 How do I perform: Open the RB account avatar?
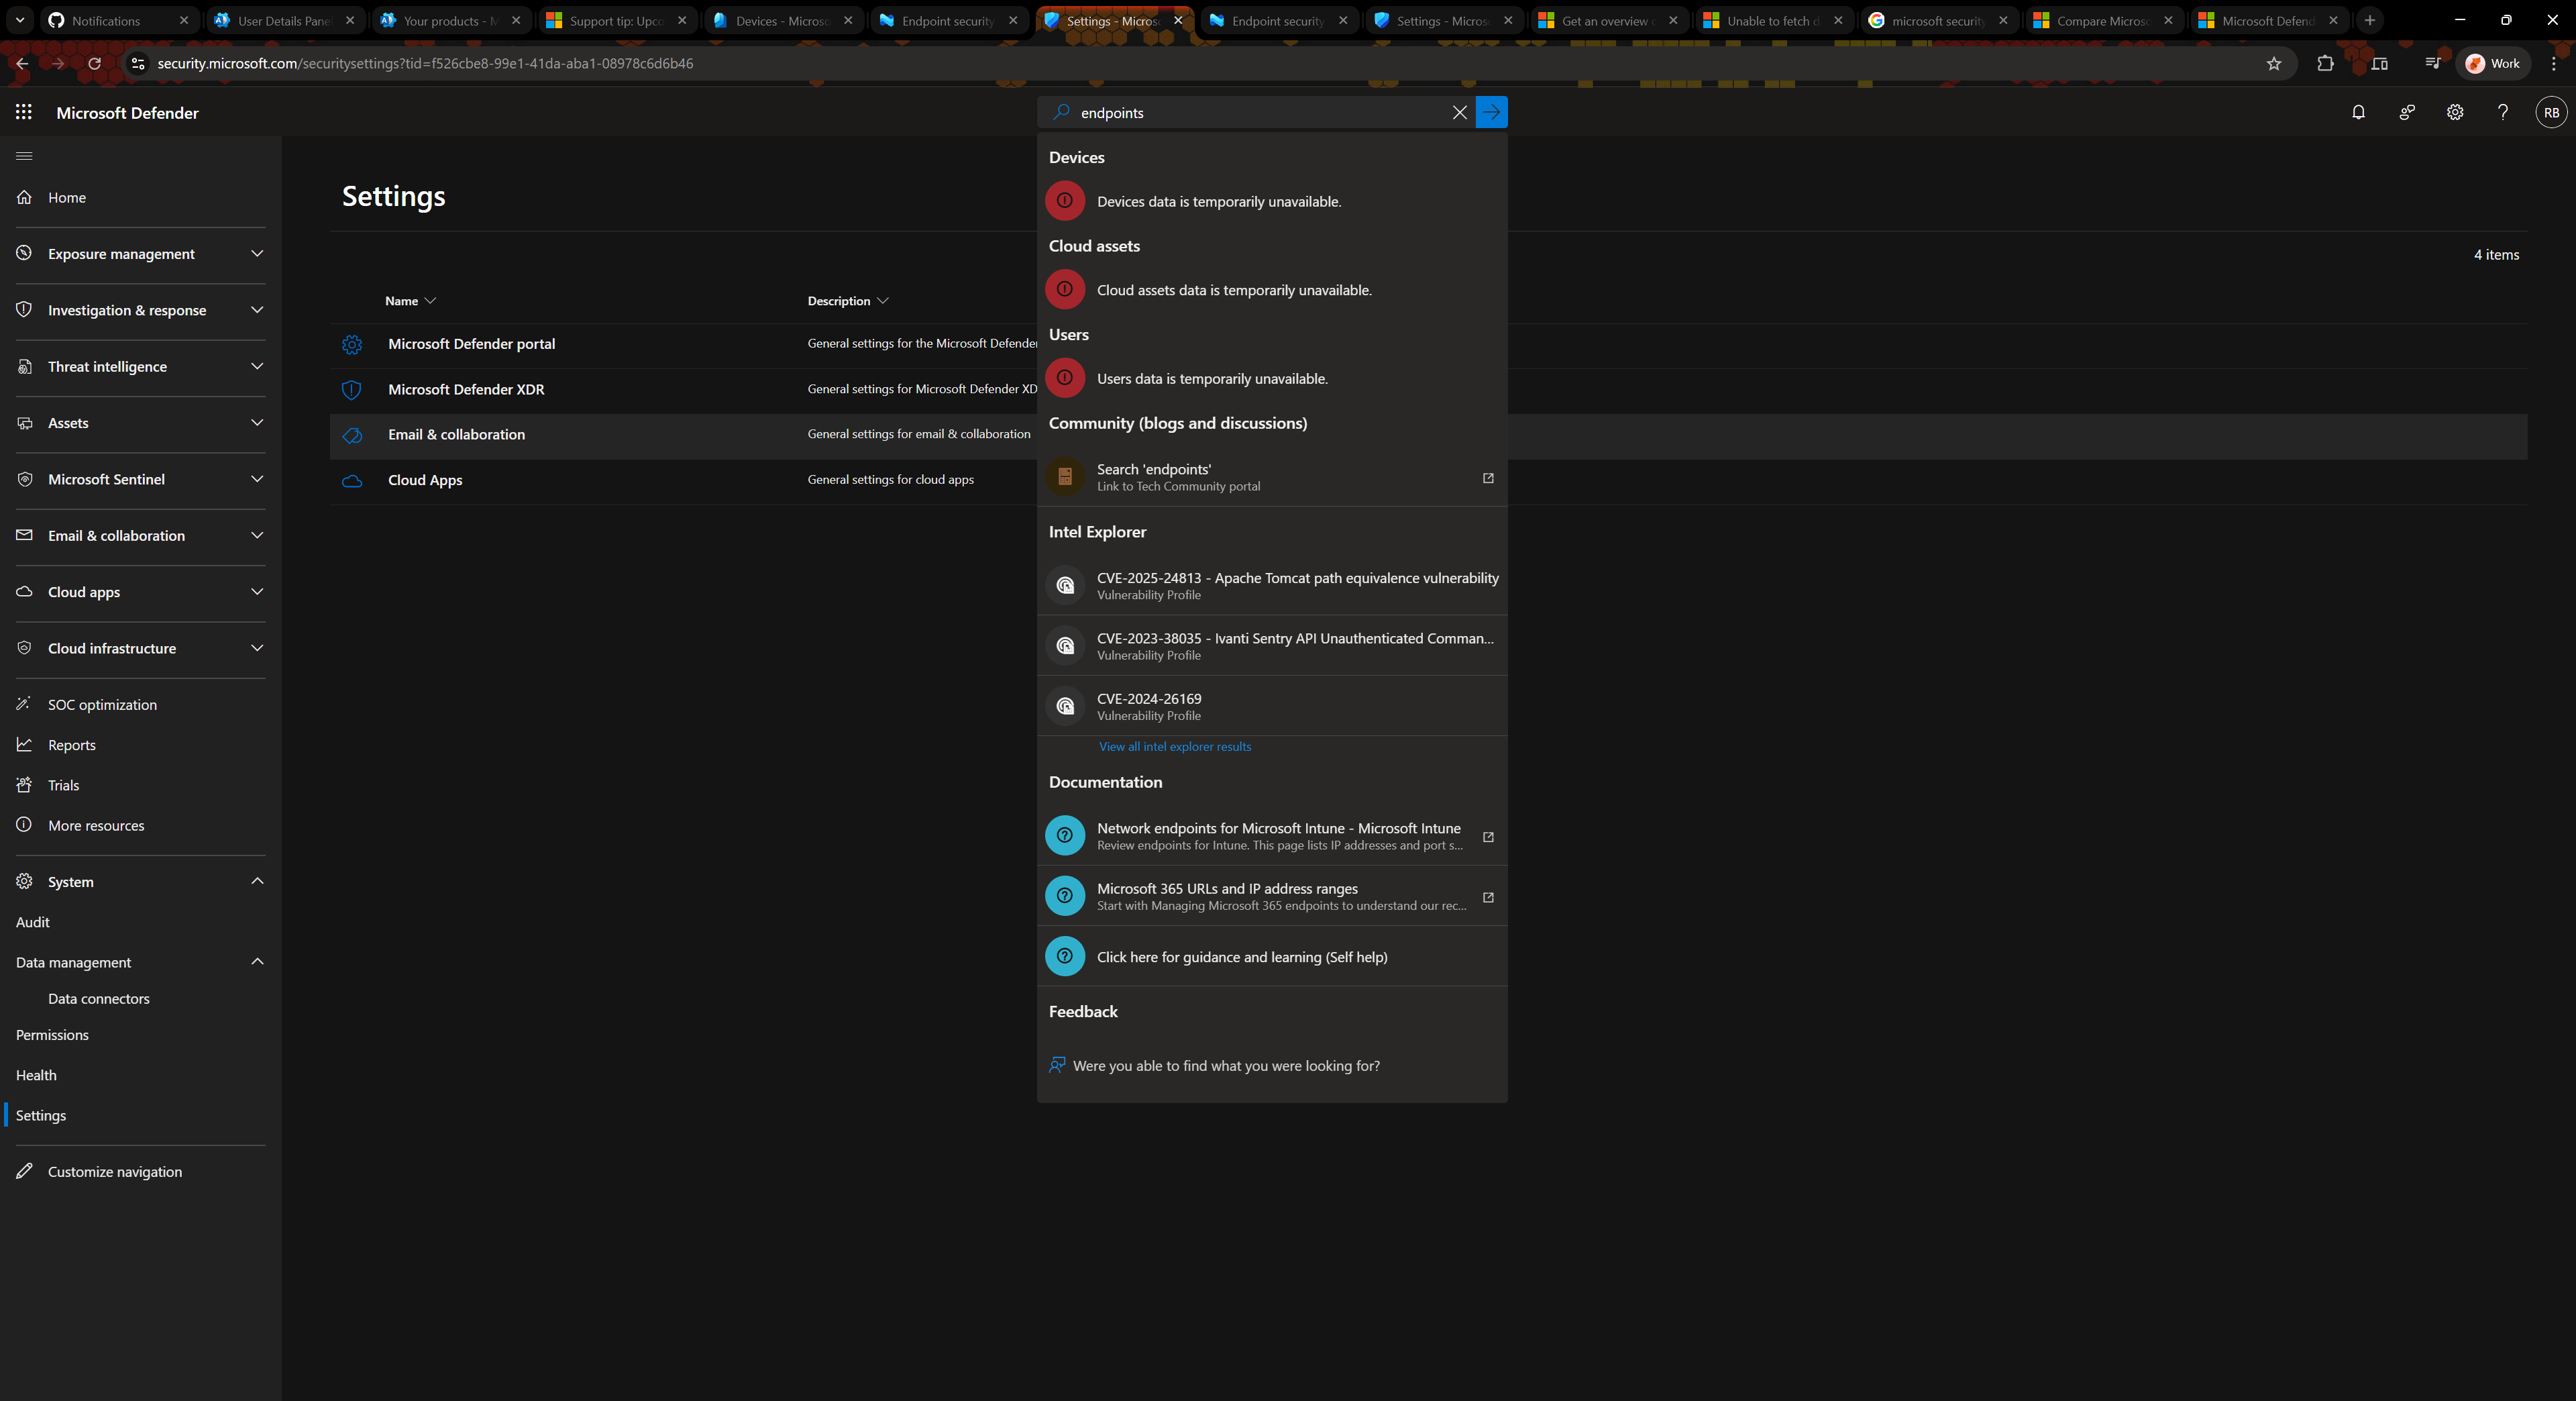[x=2550, y=112]
